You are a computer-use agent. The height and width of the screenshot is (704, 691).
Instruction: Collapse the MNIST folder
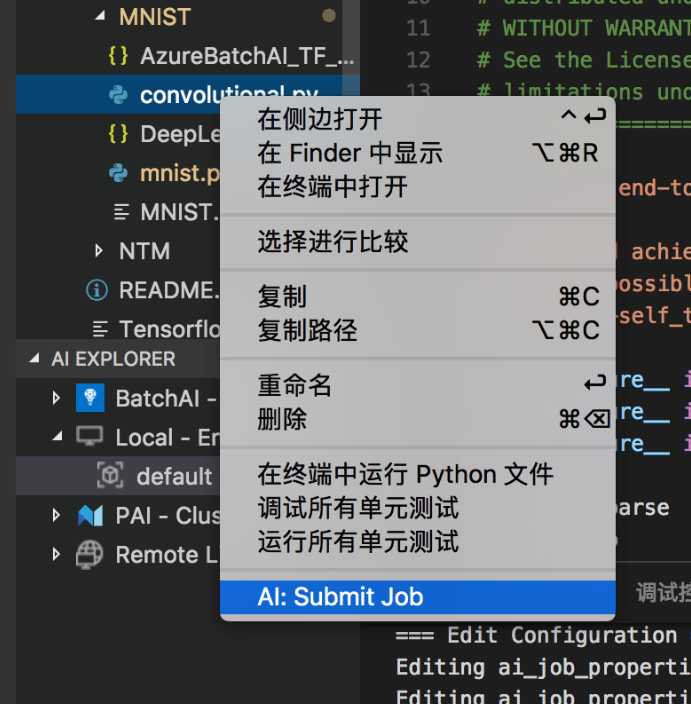100,17
